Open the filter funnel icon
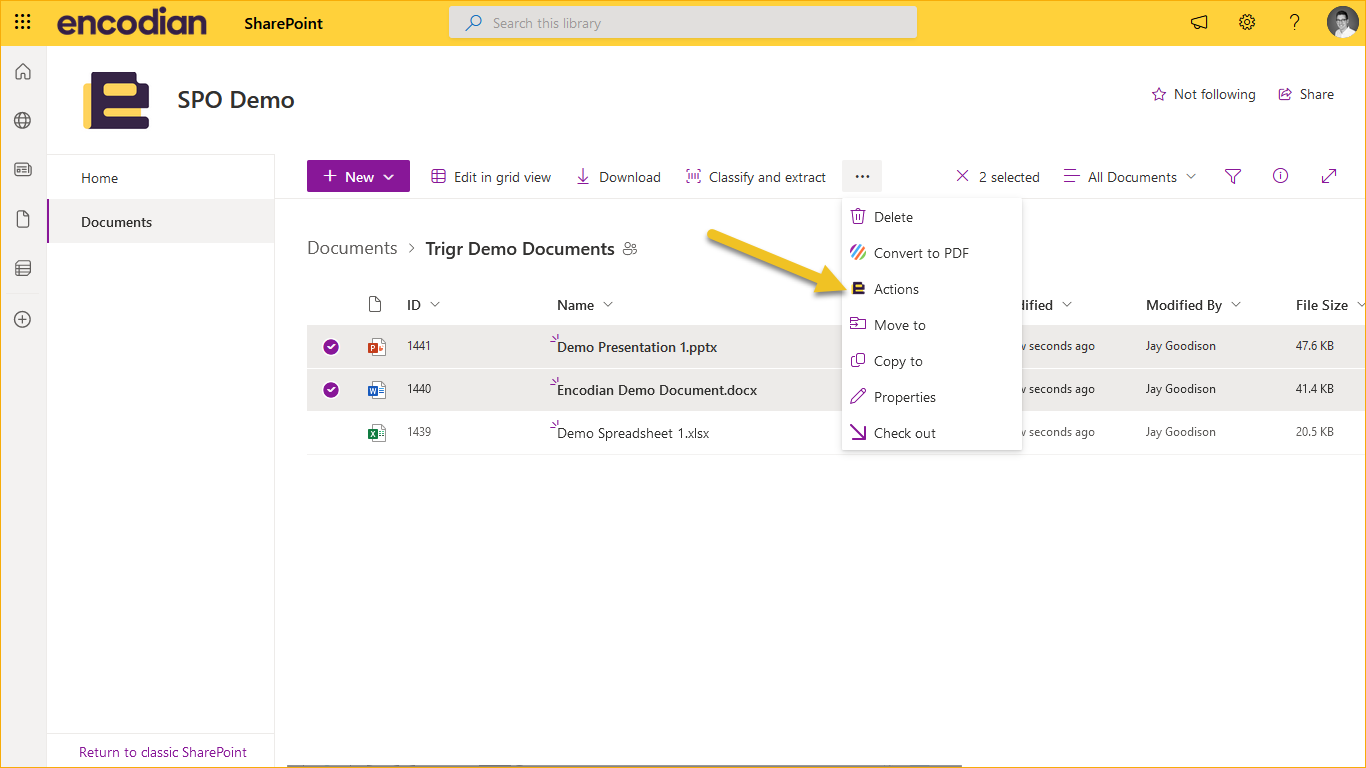Screen dimensions: 1366x768 pos(1233,177)
